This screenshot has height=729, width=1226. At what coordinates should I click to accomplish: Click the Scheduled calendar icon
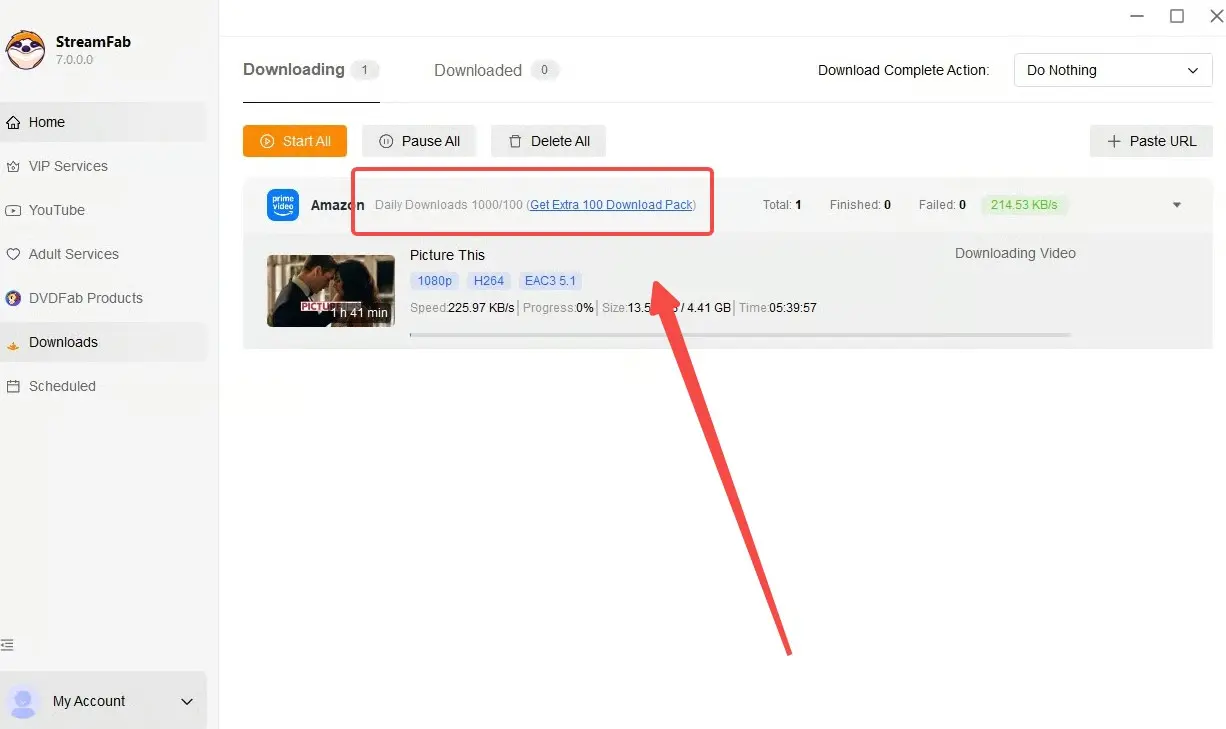pos(13,386)
